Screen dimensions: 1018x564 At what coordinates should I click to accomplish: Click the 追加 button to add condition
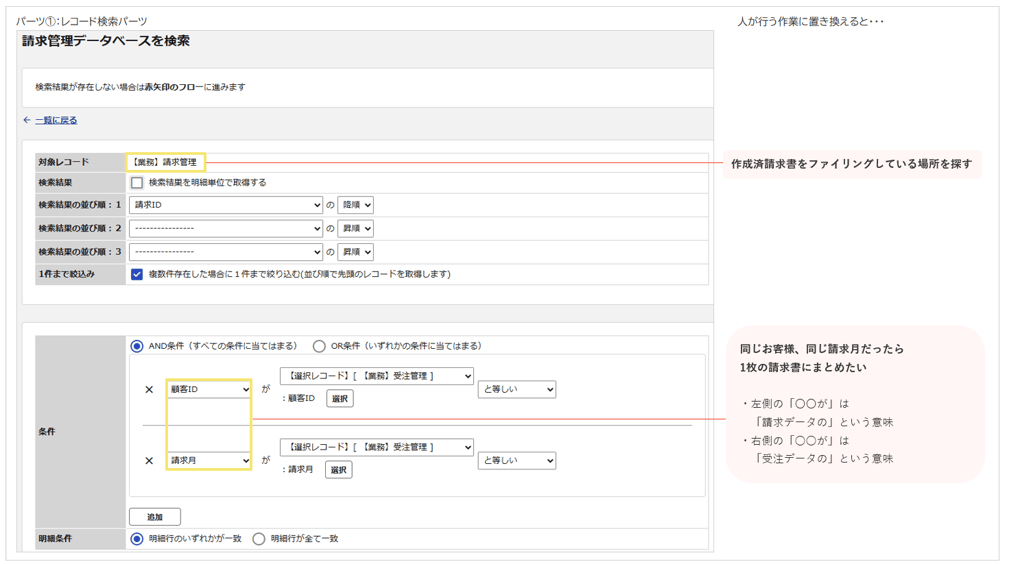click(x=155, y=517)
